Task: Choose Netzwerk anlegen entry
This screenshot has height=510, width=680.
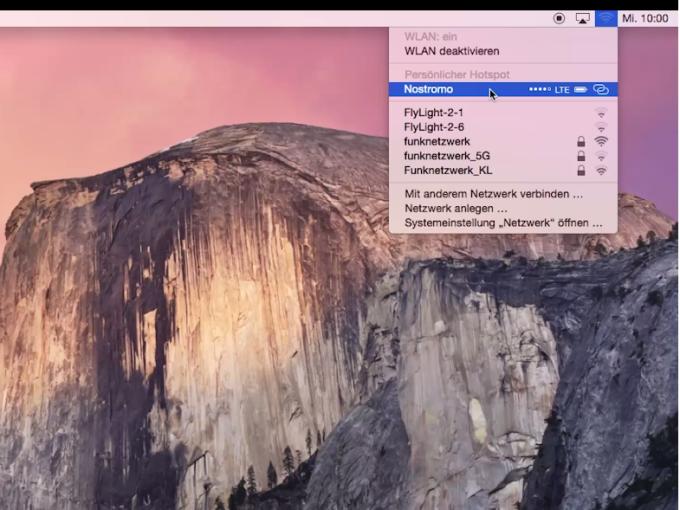Action: coord(456,209)
